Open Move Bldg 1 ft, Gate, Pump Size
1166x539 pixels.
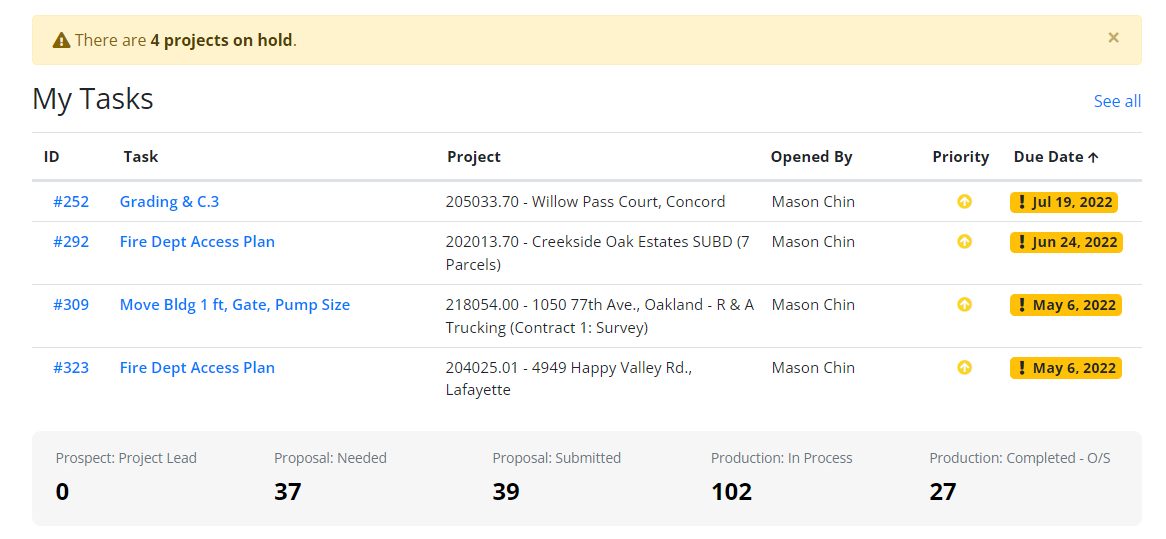pos(235,305)
